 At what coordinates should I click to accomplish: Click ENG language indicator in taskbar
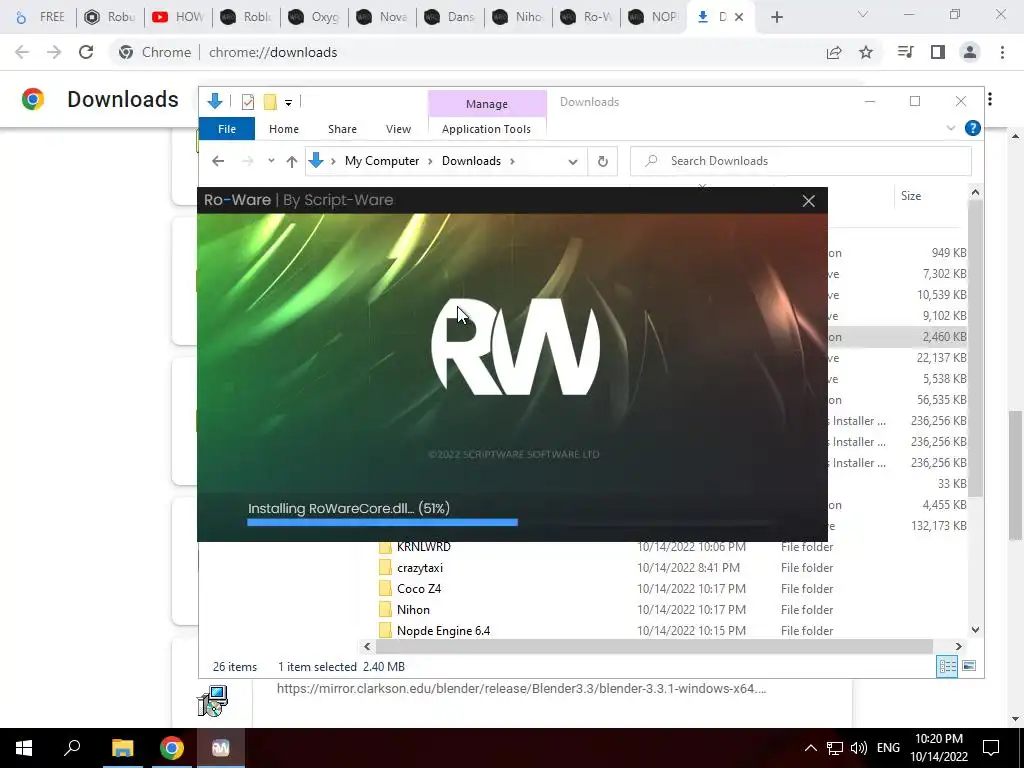(888, 748)
